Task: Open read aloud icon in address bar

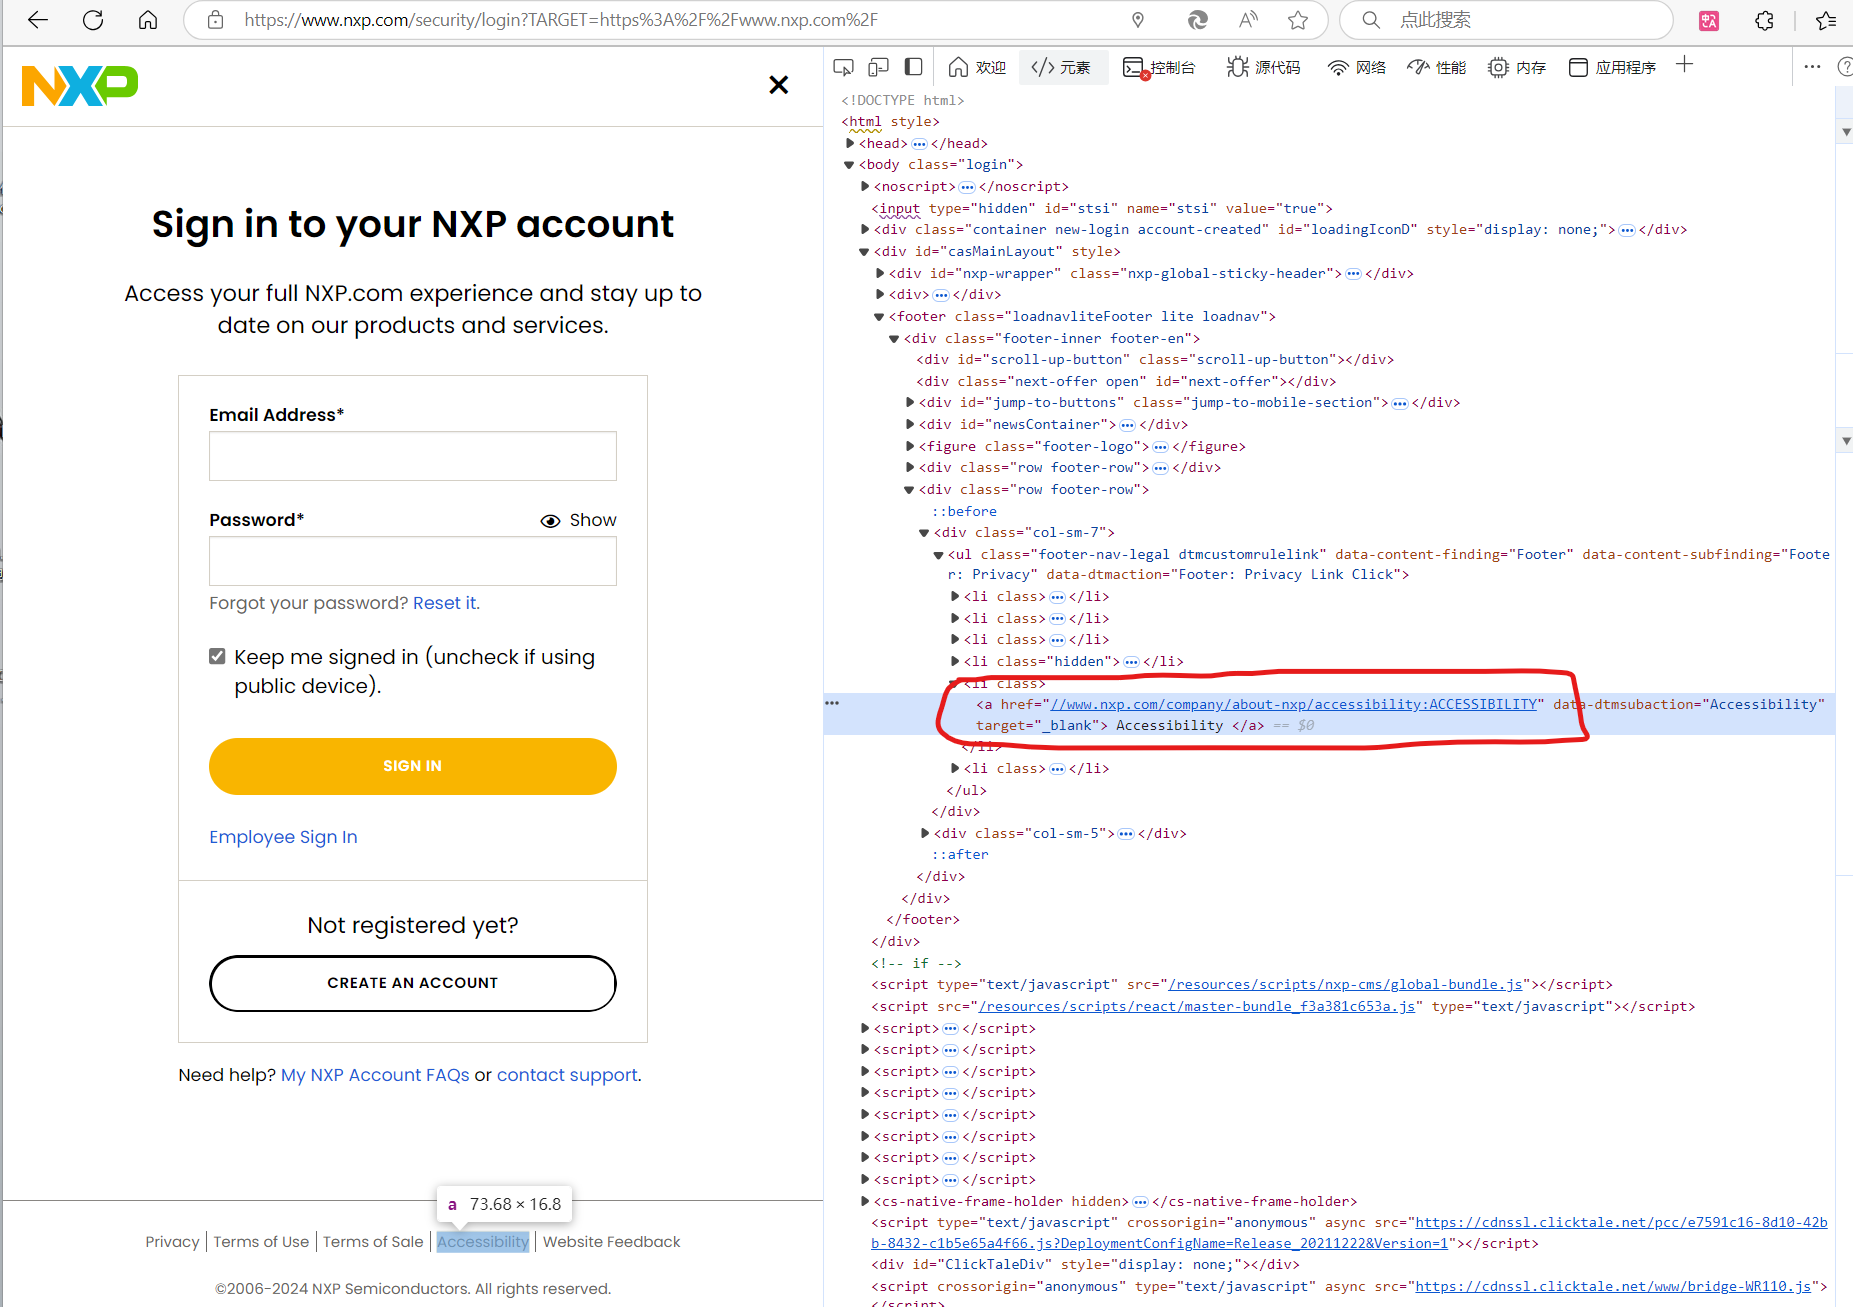Action: coord(1248,20)
